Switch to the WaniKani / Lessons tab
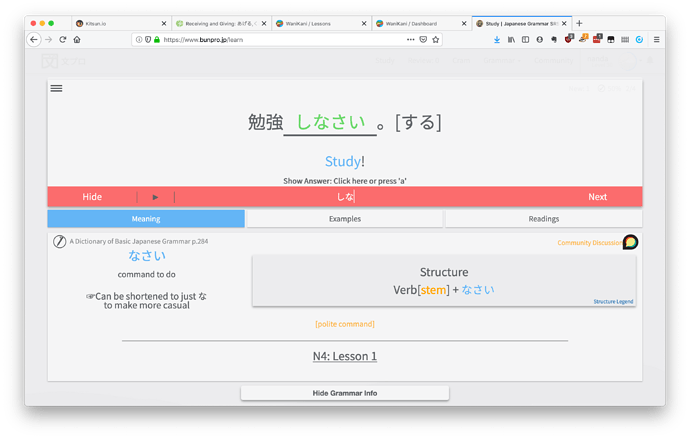The width and height of the screenshot is (690, 439). (x=321, y=24)
